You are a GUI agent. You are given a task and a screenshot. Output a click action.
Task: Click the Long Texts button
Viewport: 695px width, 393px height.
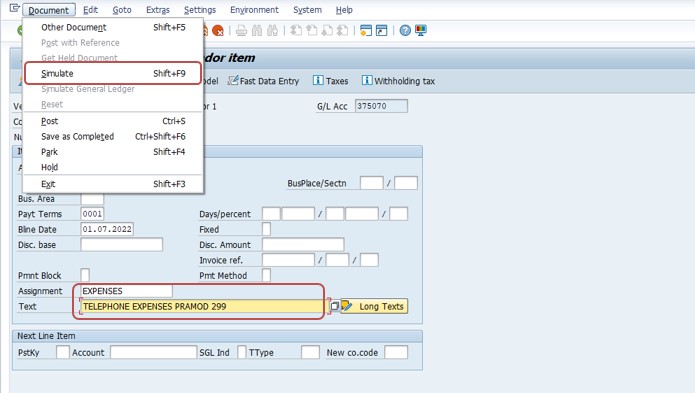click(x=374, y=306)
